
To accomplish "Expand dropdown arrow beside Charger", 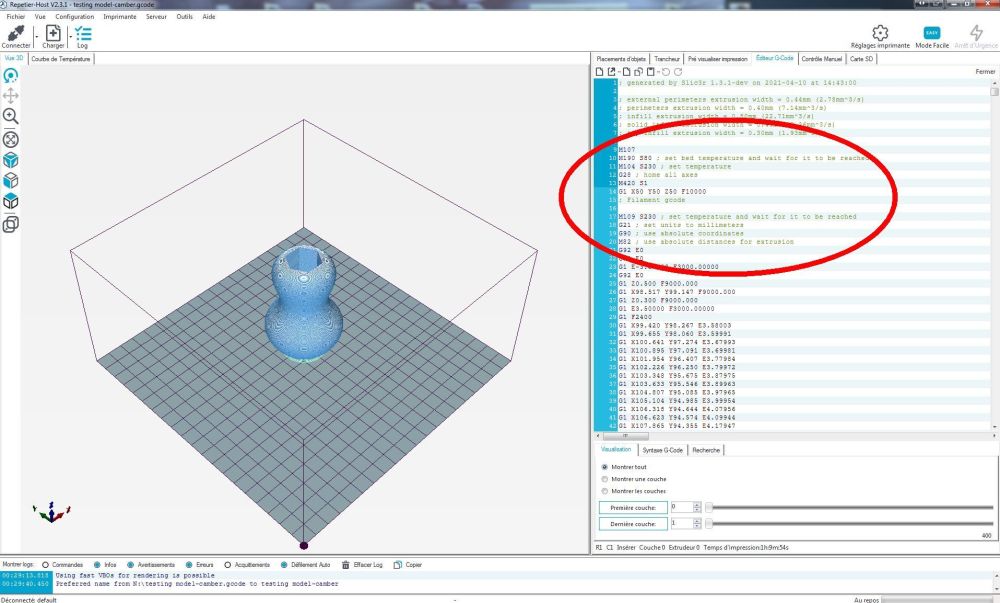I will [70, 36].
